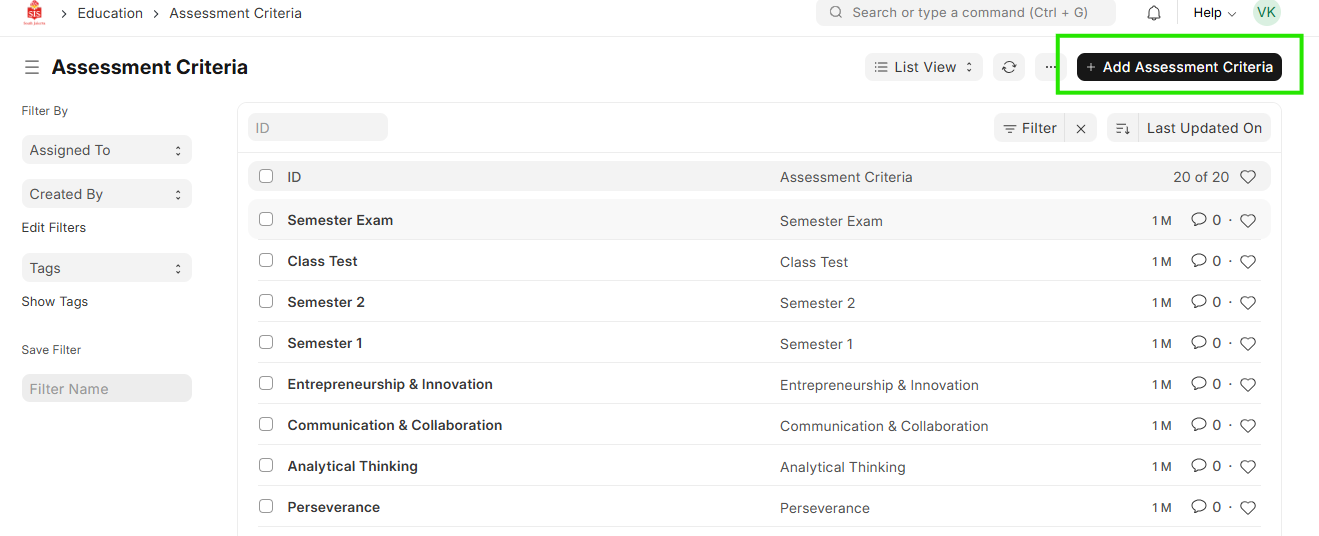Open the three-dots more options menu
This screenshot has height=536, width=1319.
coord(1050,67)
